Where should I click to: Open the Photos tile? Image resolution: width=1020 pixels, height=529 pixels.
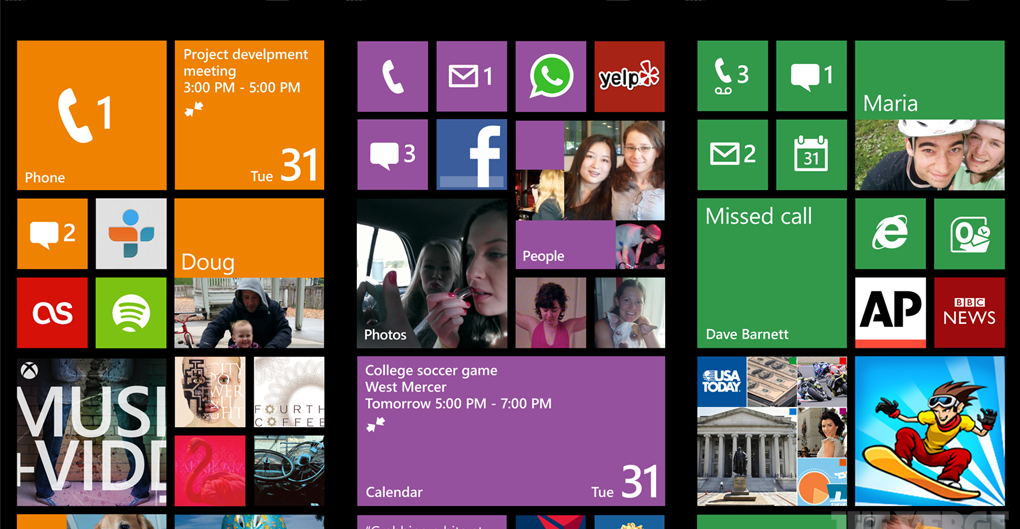(x=432, y=273)
